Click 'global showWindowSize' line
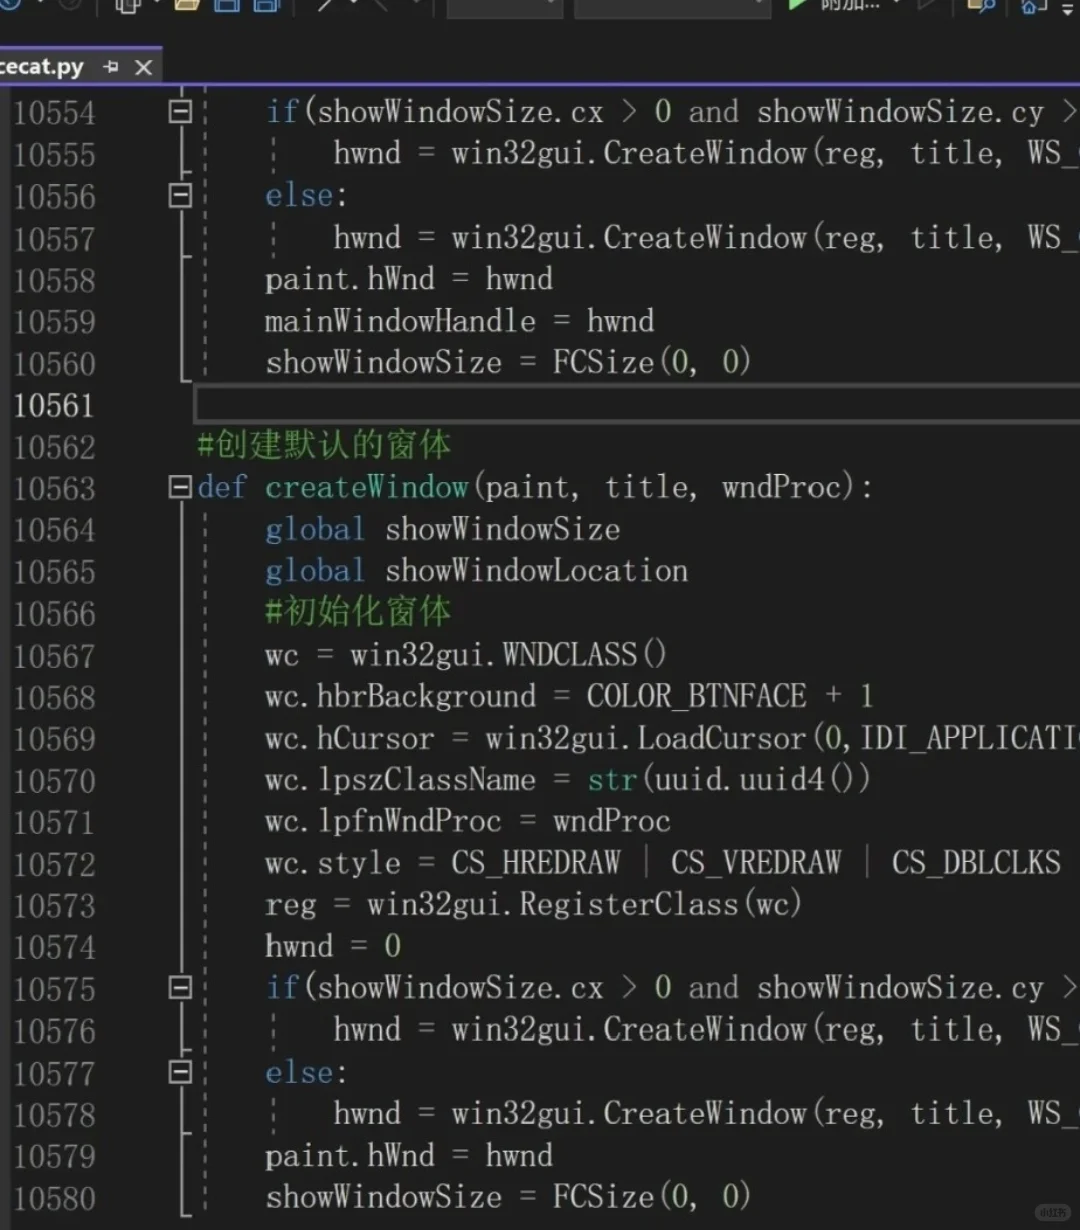Image resolution: width=1080 pixels, height=1230 pixels. click(442, 529)
